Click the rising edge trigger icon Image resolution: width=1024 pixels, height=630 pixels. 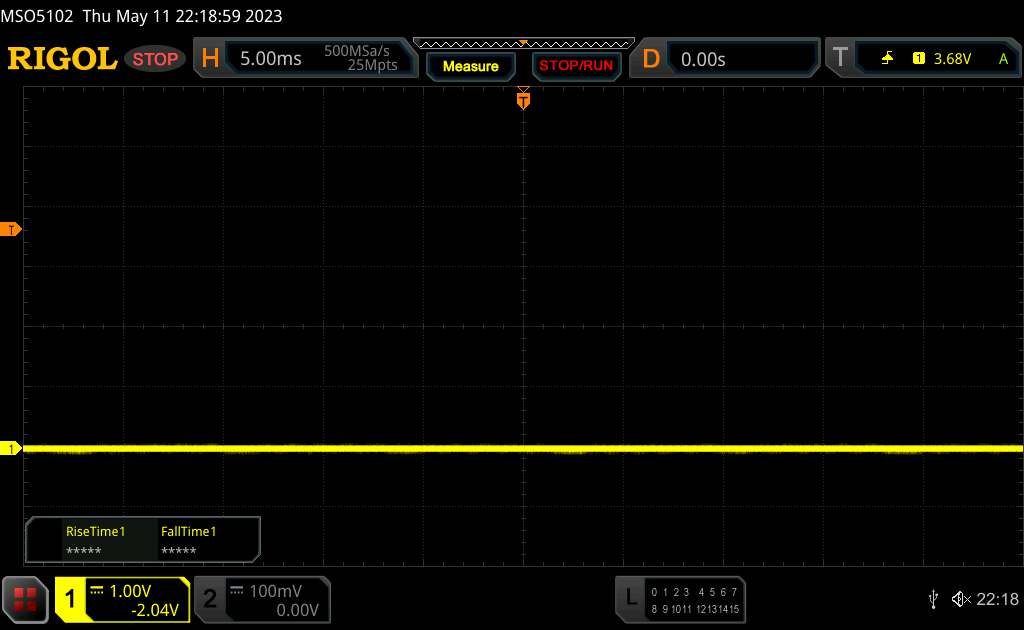887,59
